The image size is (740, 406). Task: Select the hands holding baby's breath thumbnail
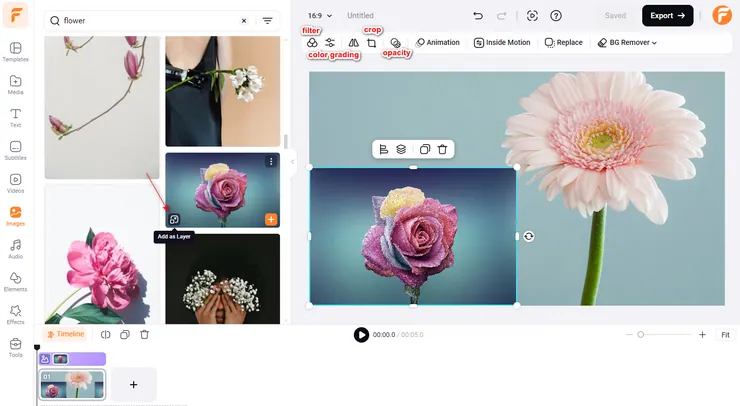click(x=223, y=279)
